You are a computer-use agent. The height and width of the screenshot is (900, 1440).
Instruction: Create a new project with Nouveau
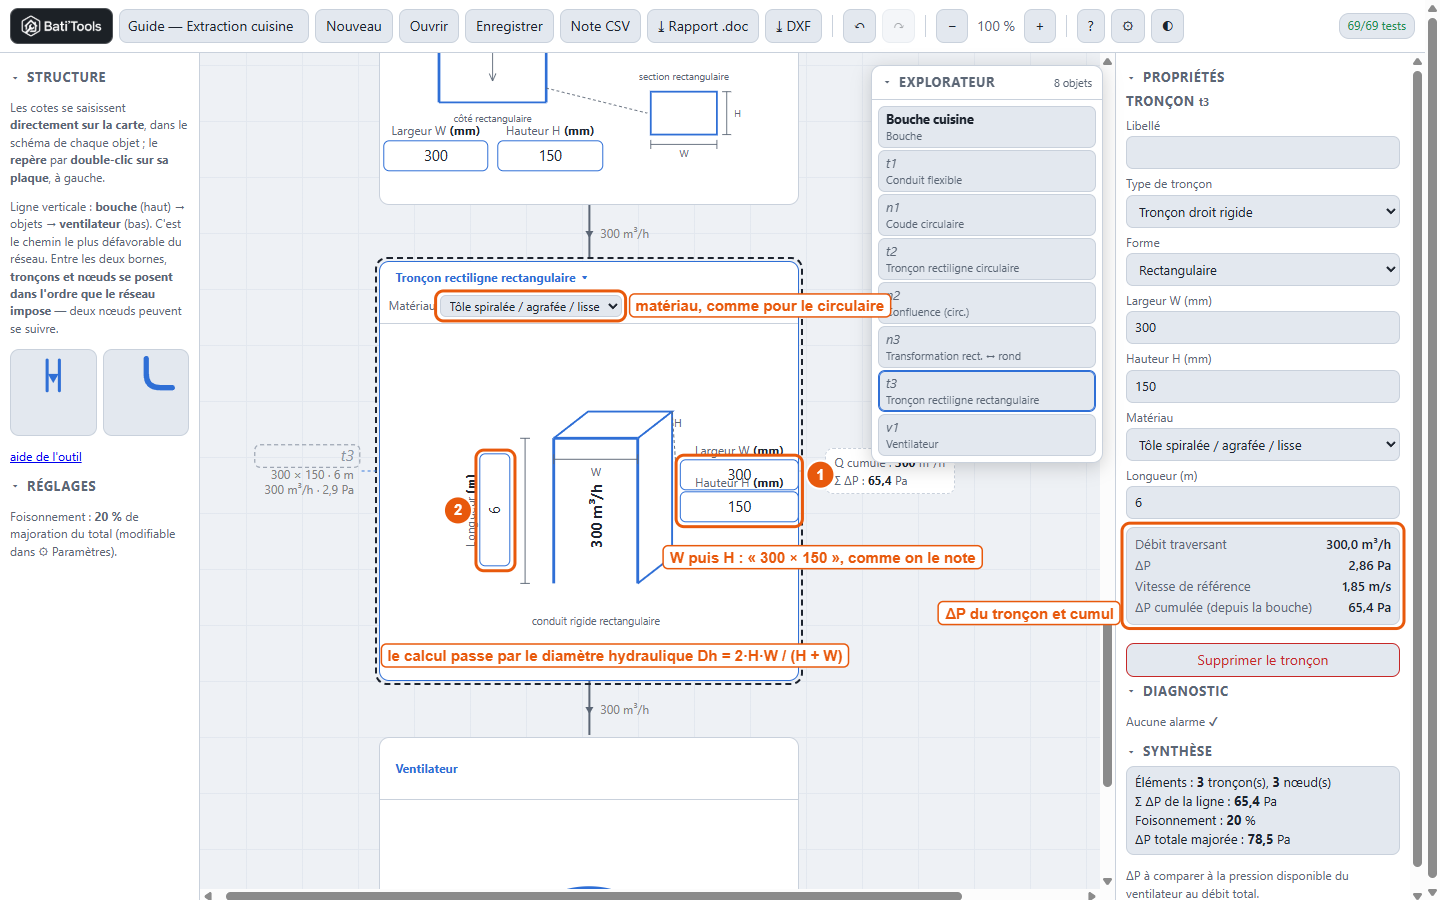(x=354, y=26)
